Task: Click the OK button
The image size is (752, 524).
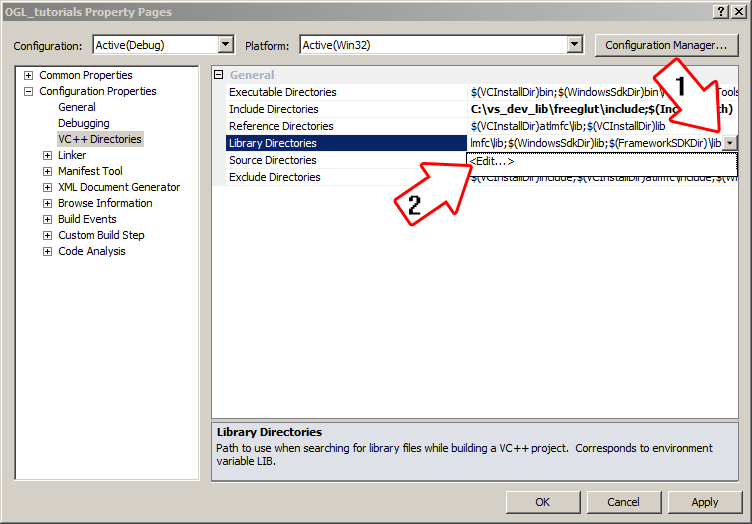Action: (543, 502)
